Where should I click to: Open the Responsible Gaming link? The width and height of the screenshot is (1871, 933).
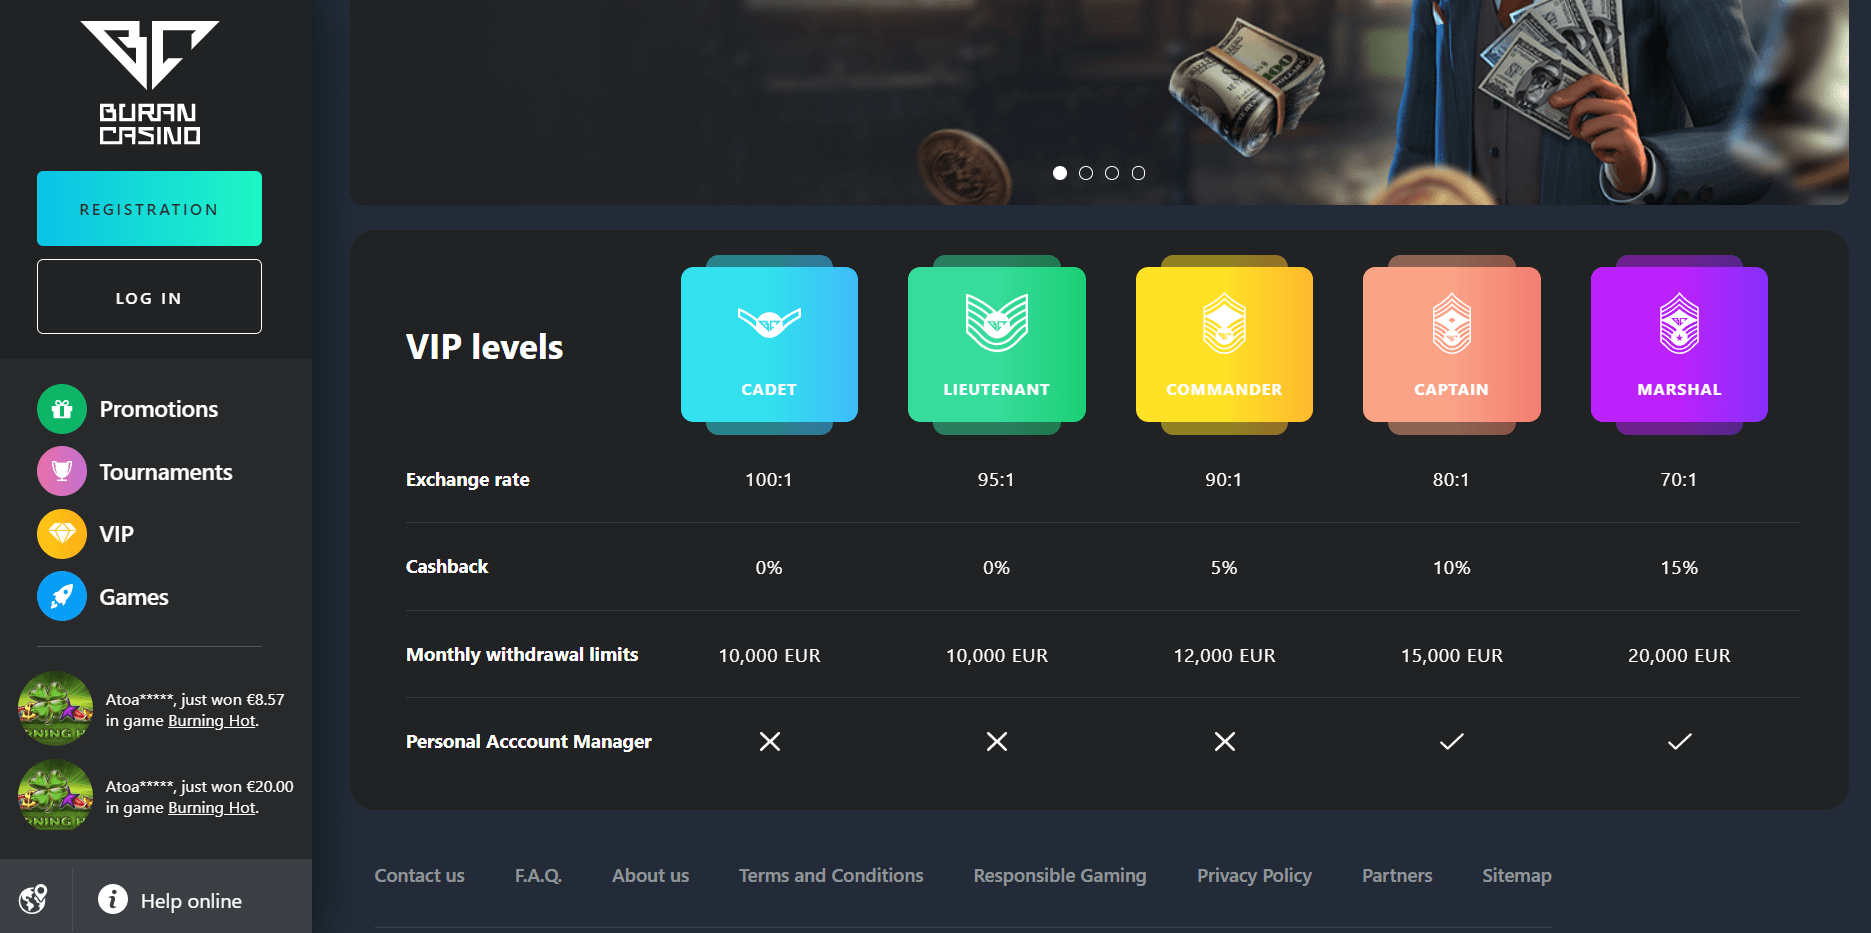[1060, 876]
